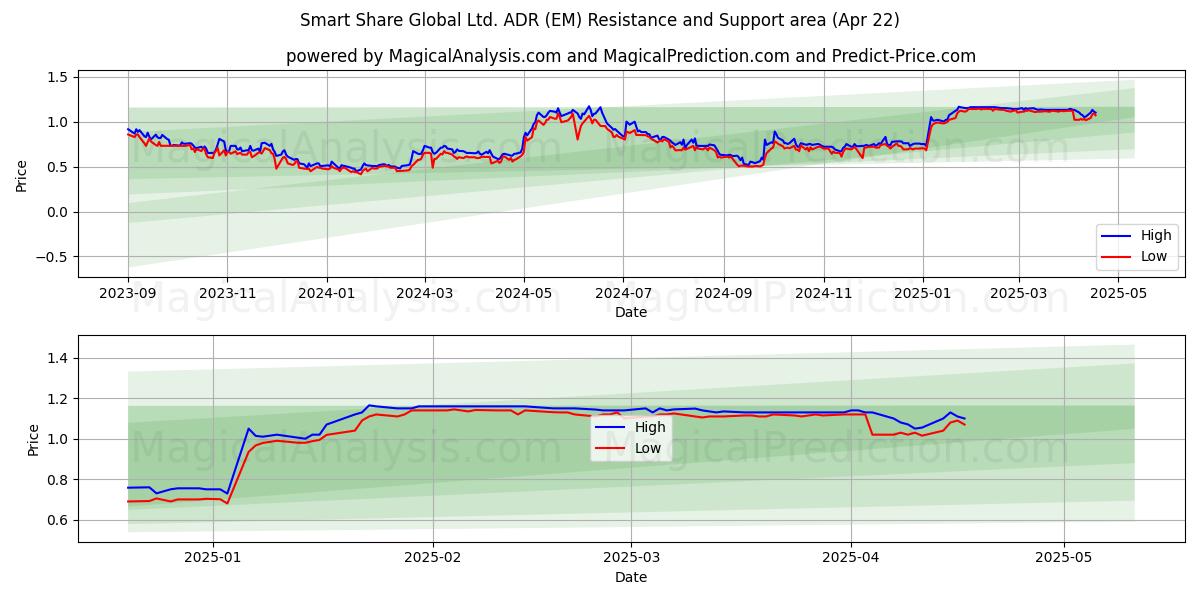Viewport: 1200px width, 600px height.
Task: Click the '0.0' price tick on upper chart
Action: (x=57, y=212)
